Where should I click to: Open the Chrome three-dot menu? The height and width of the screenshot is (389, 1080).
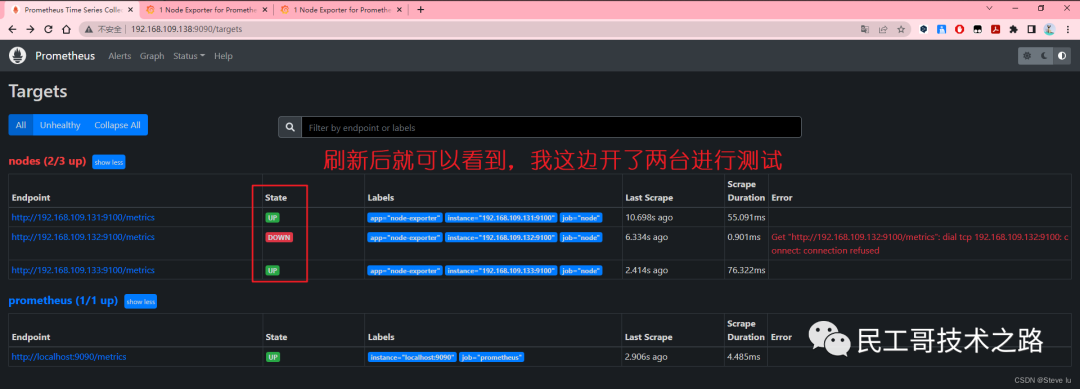1067,30
